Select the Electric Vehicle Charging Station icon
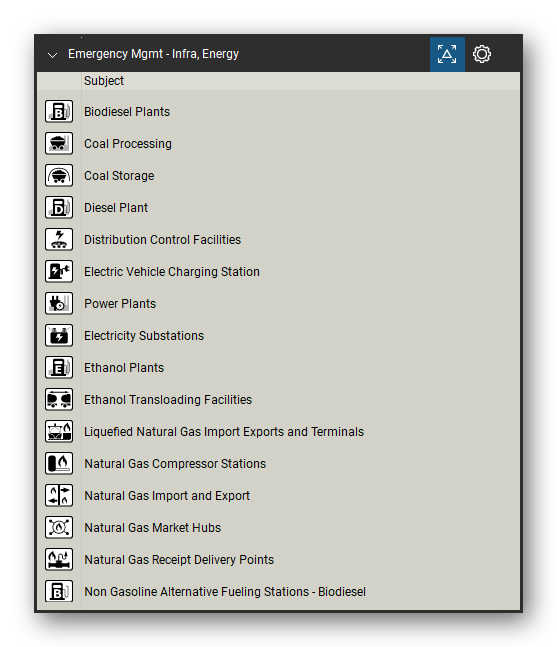Image resolution: width=557 pixels, height=647 pixels. [59, 272]
